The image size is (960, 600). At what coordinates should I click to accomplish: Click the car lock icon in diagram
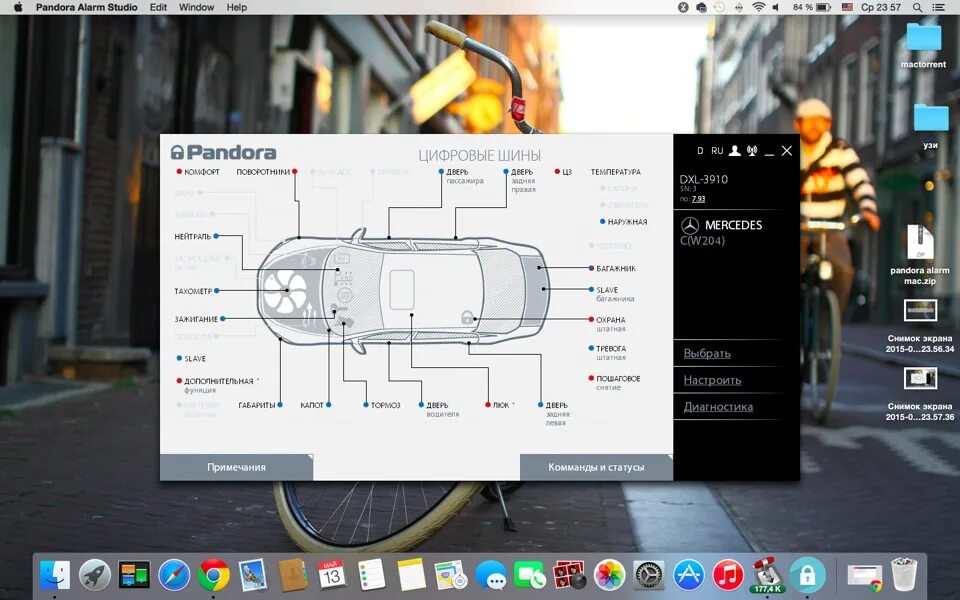click(467, 317)
